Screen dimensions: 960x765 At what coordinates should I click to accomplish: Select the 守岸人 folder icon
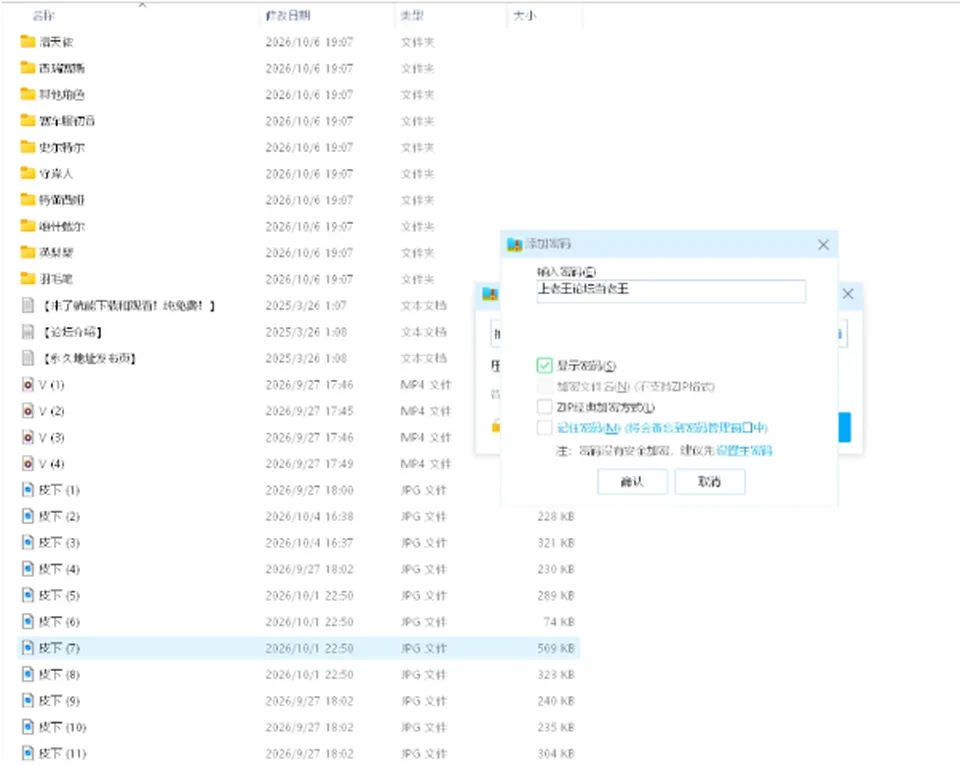(28, 173)
